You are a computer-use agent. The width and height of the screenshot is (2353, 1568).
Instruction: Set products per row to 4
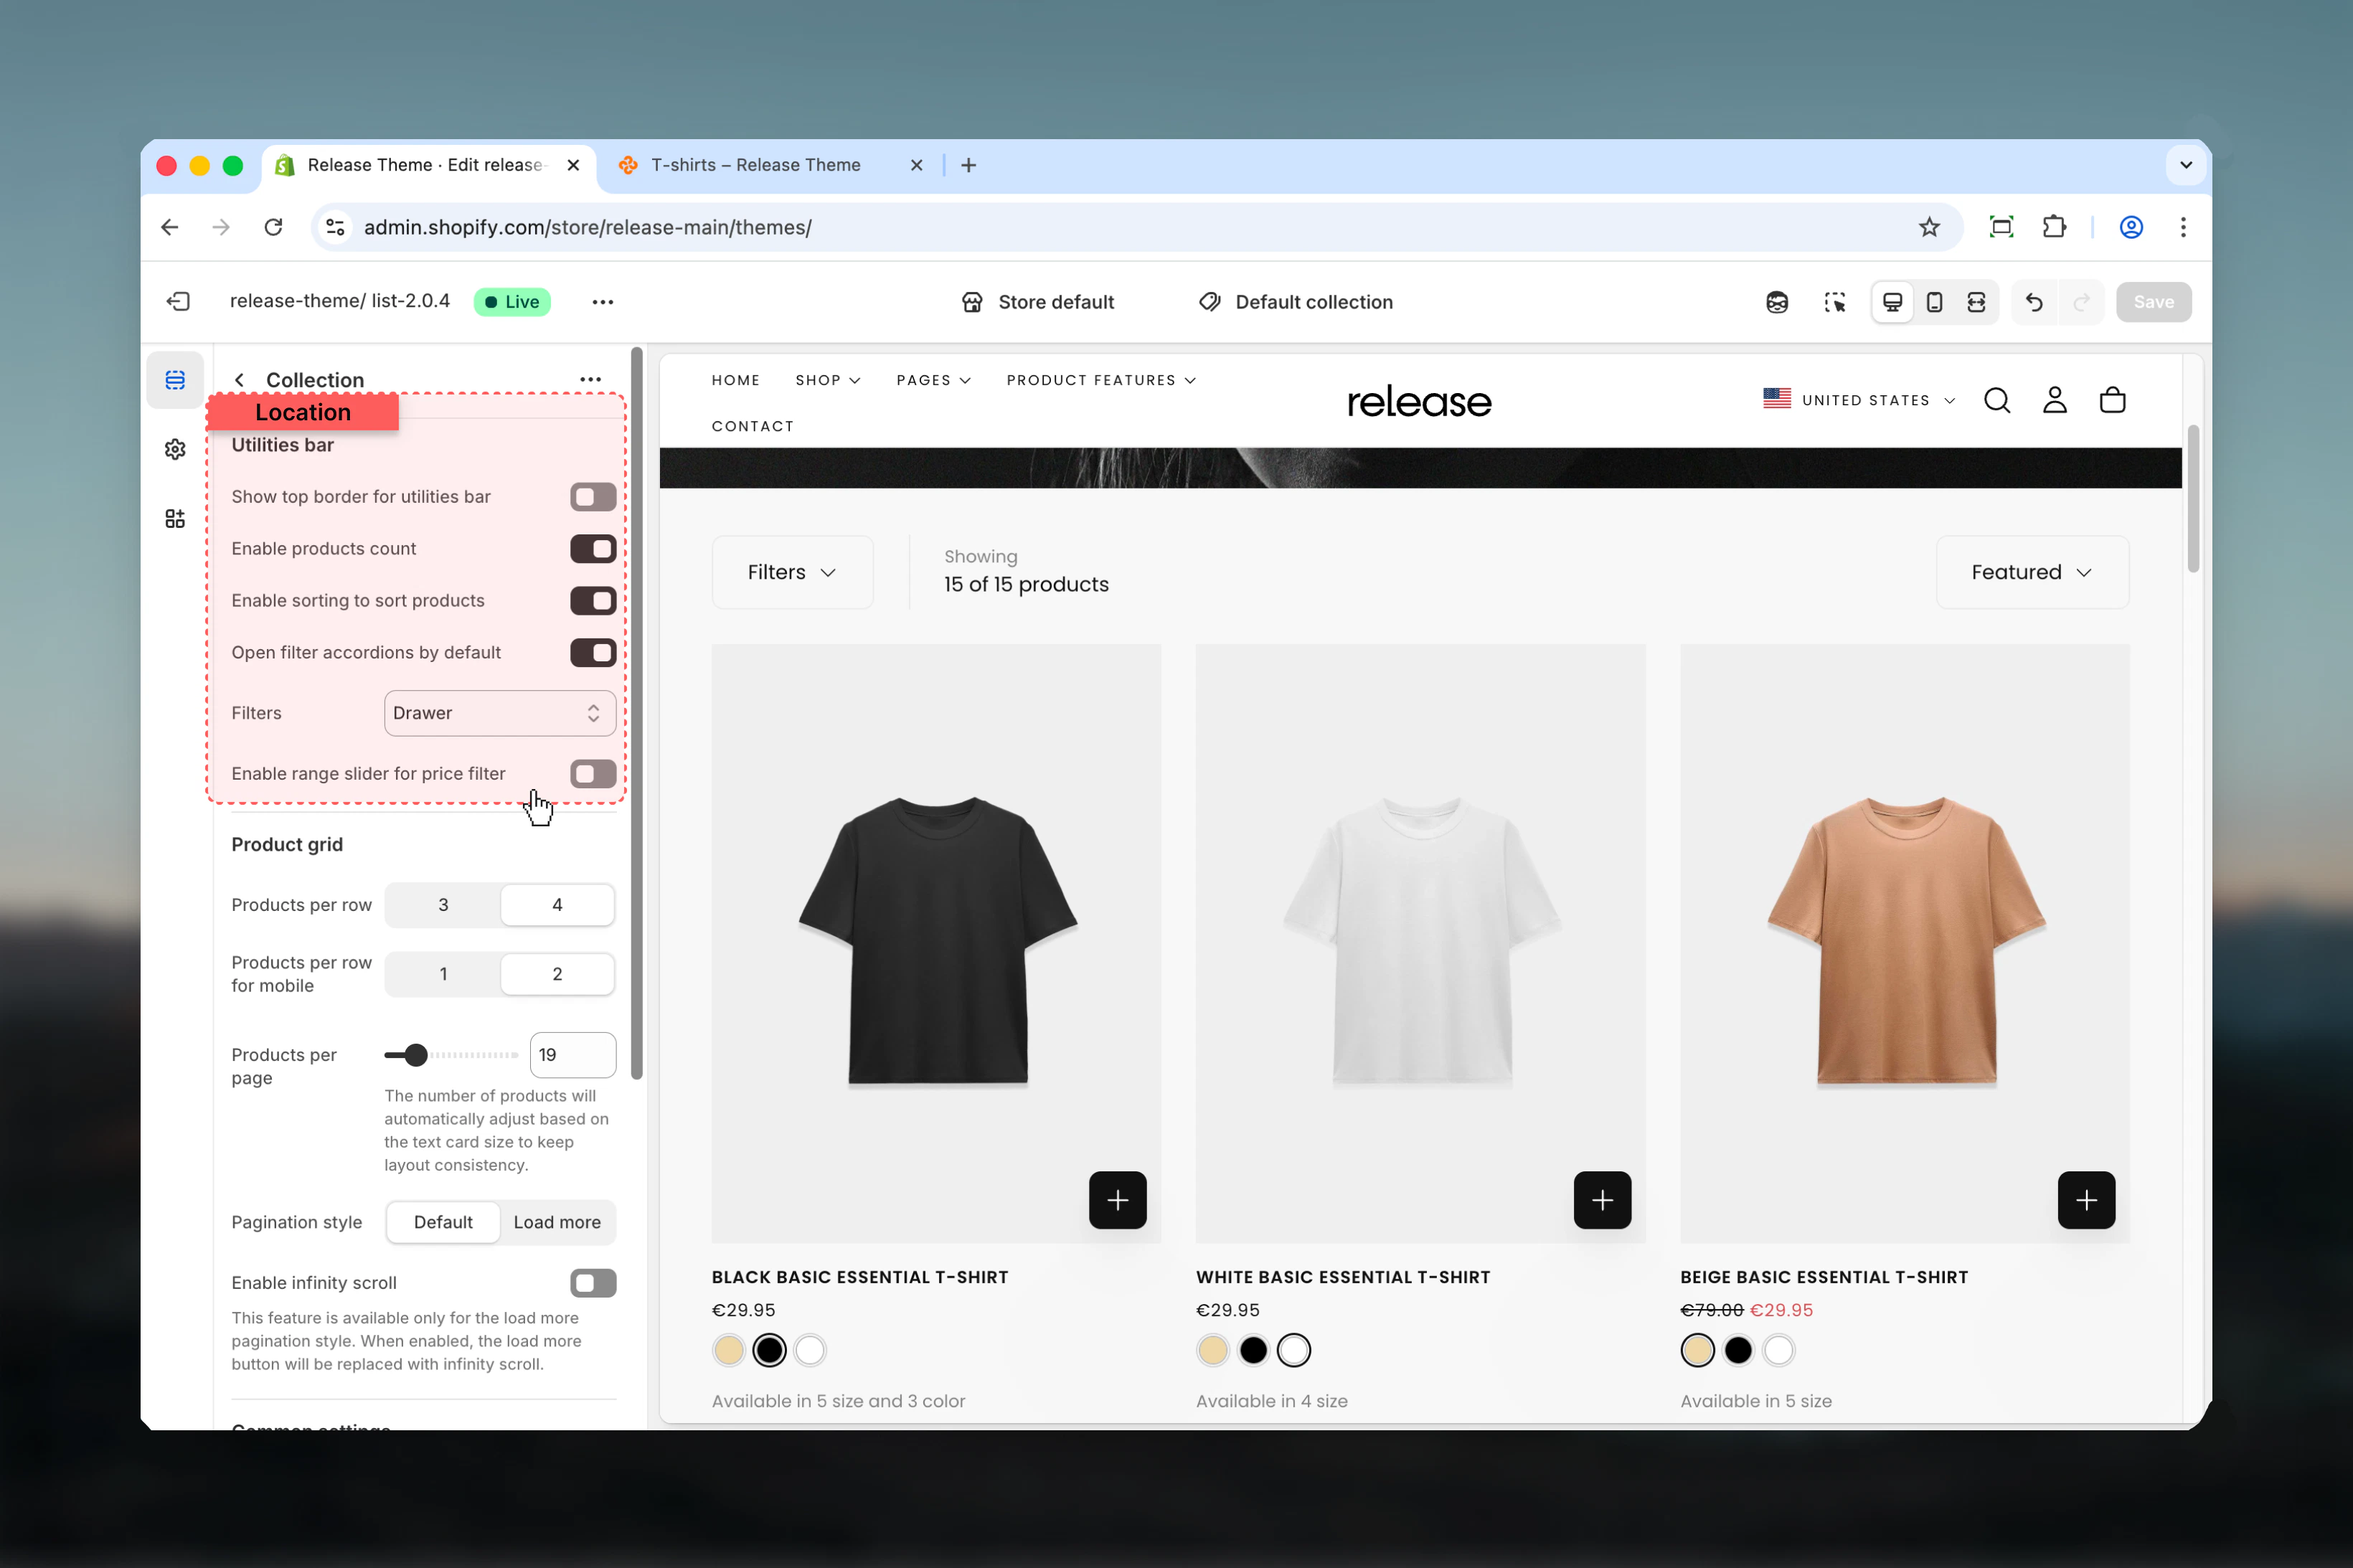pos(557,904)
